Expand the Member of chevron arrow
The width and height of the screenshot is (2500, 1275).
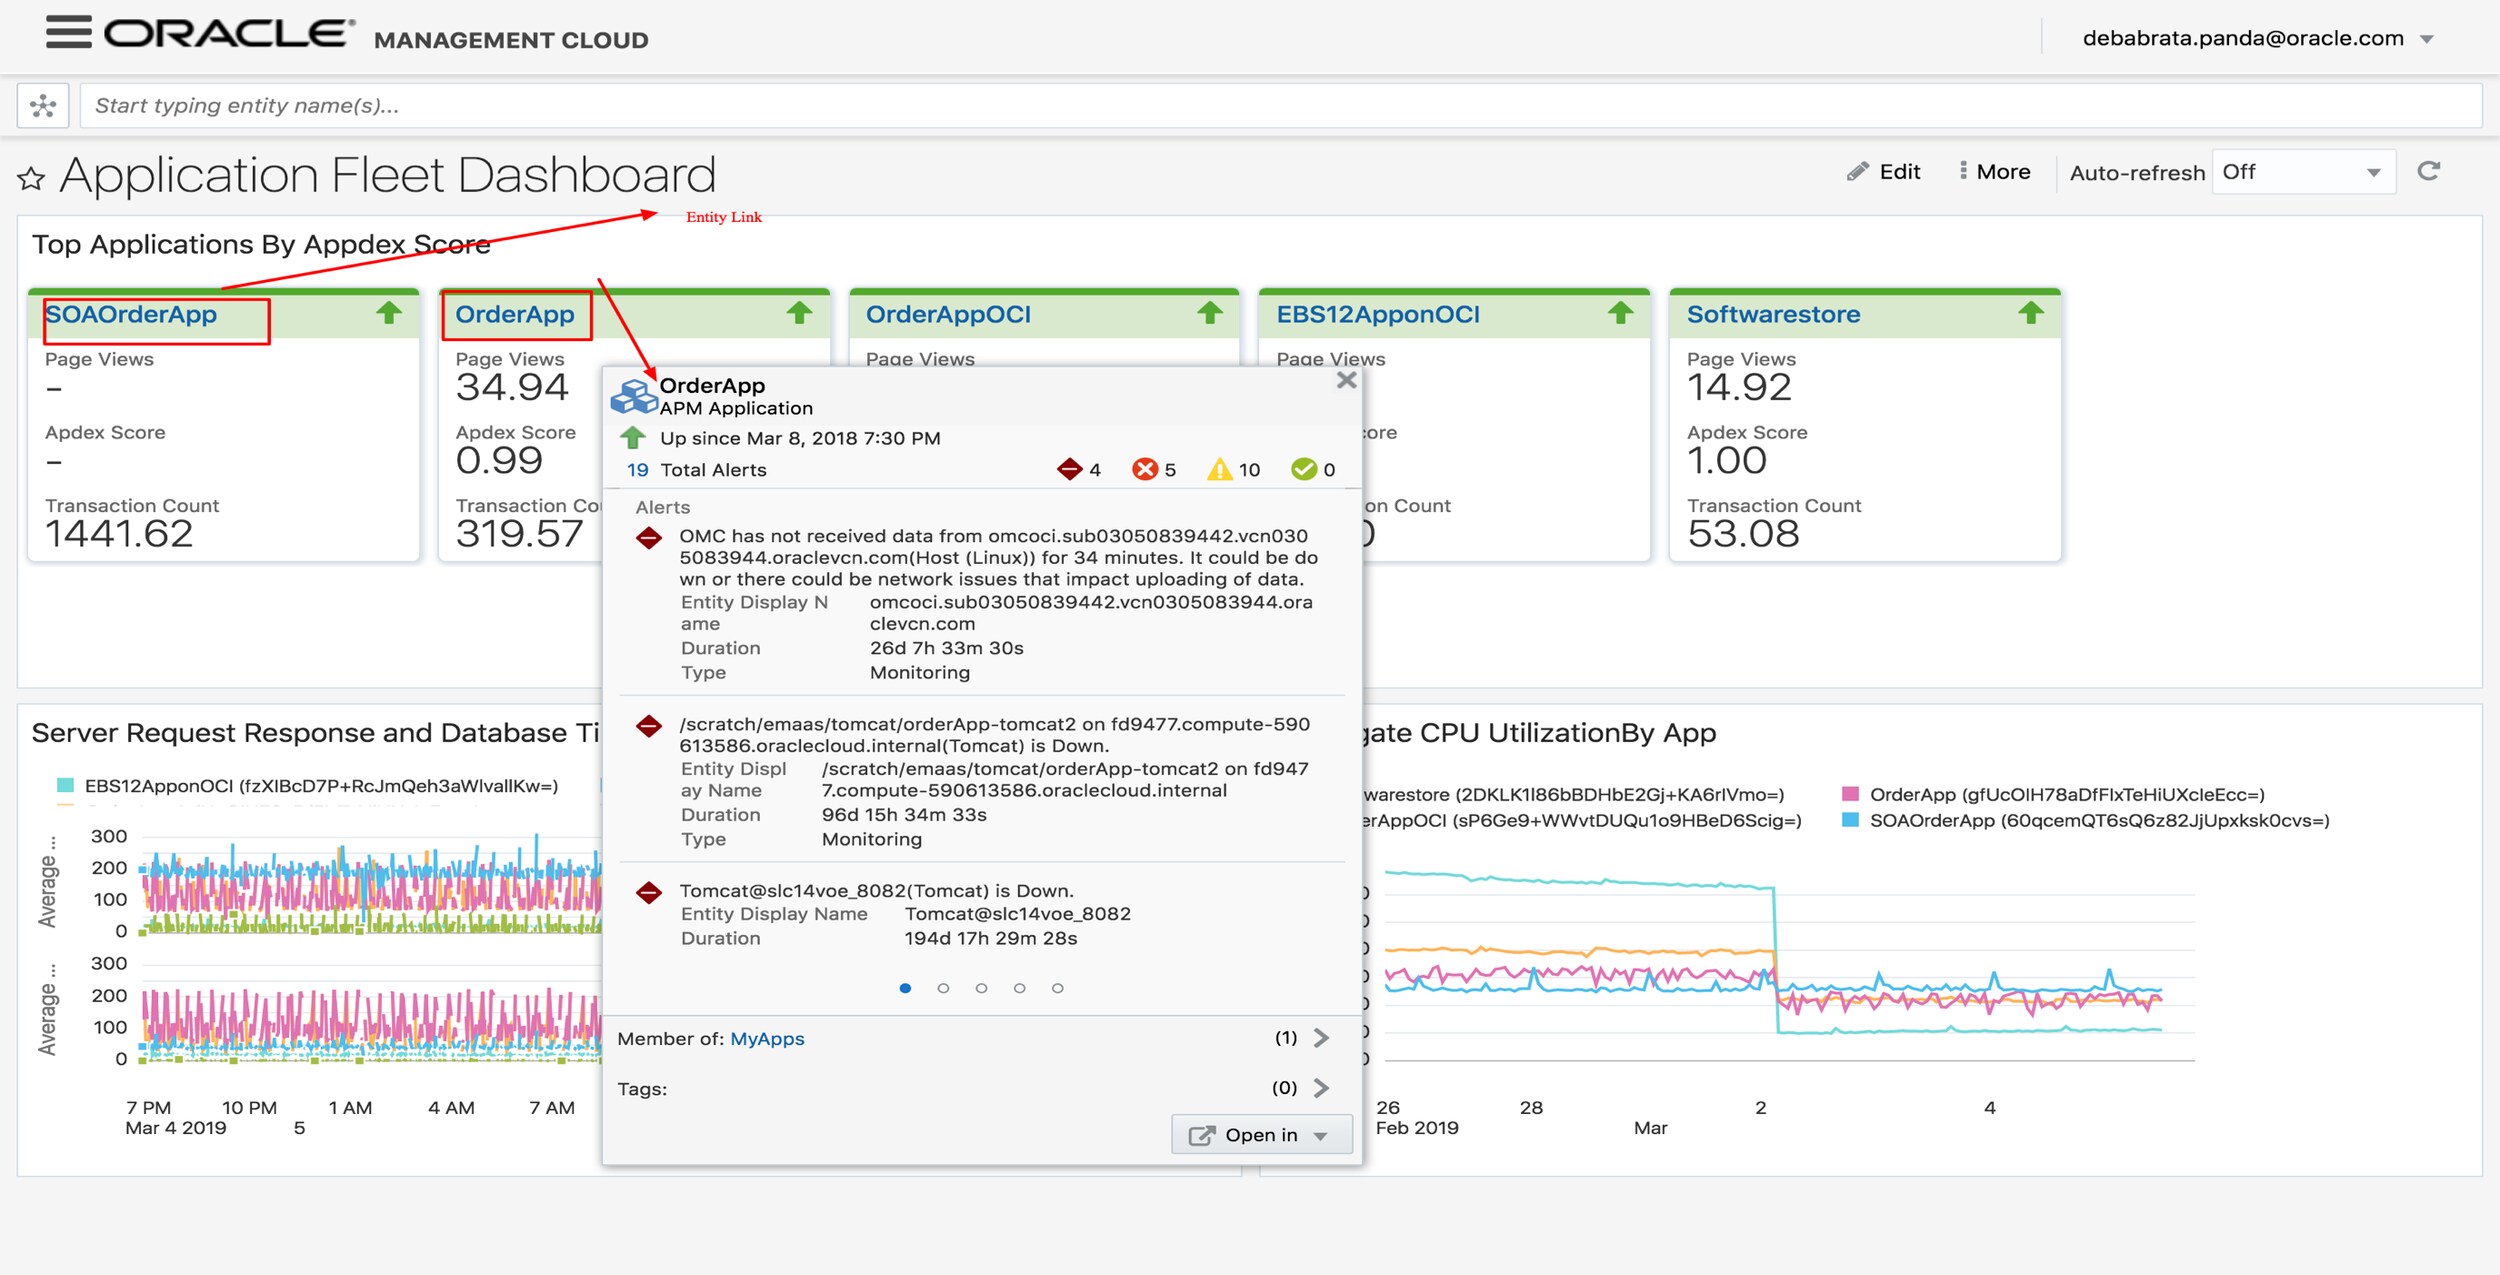click(x=1321, y=1038)
